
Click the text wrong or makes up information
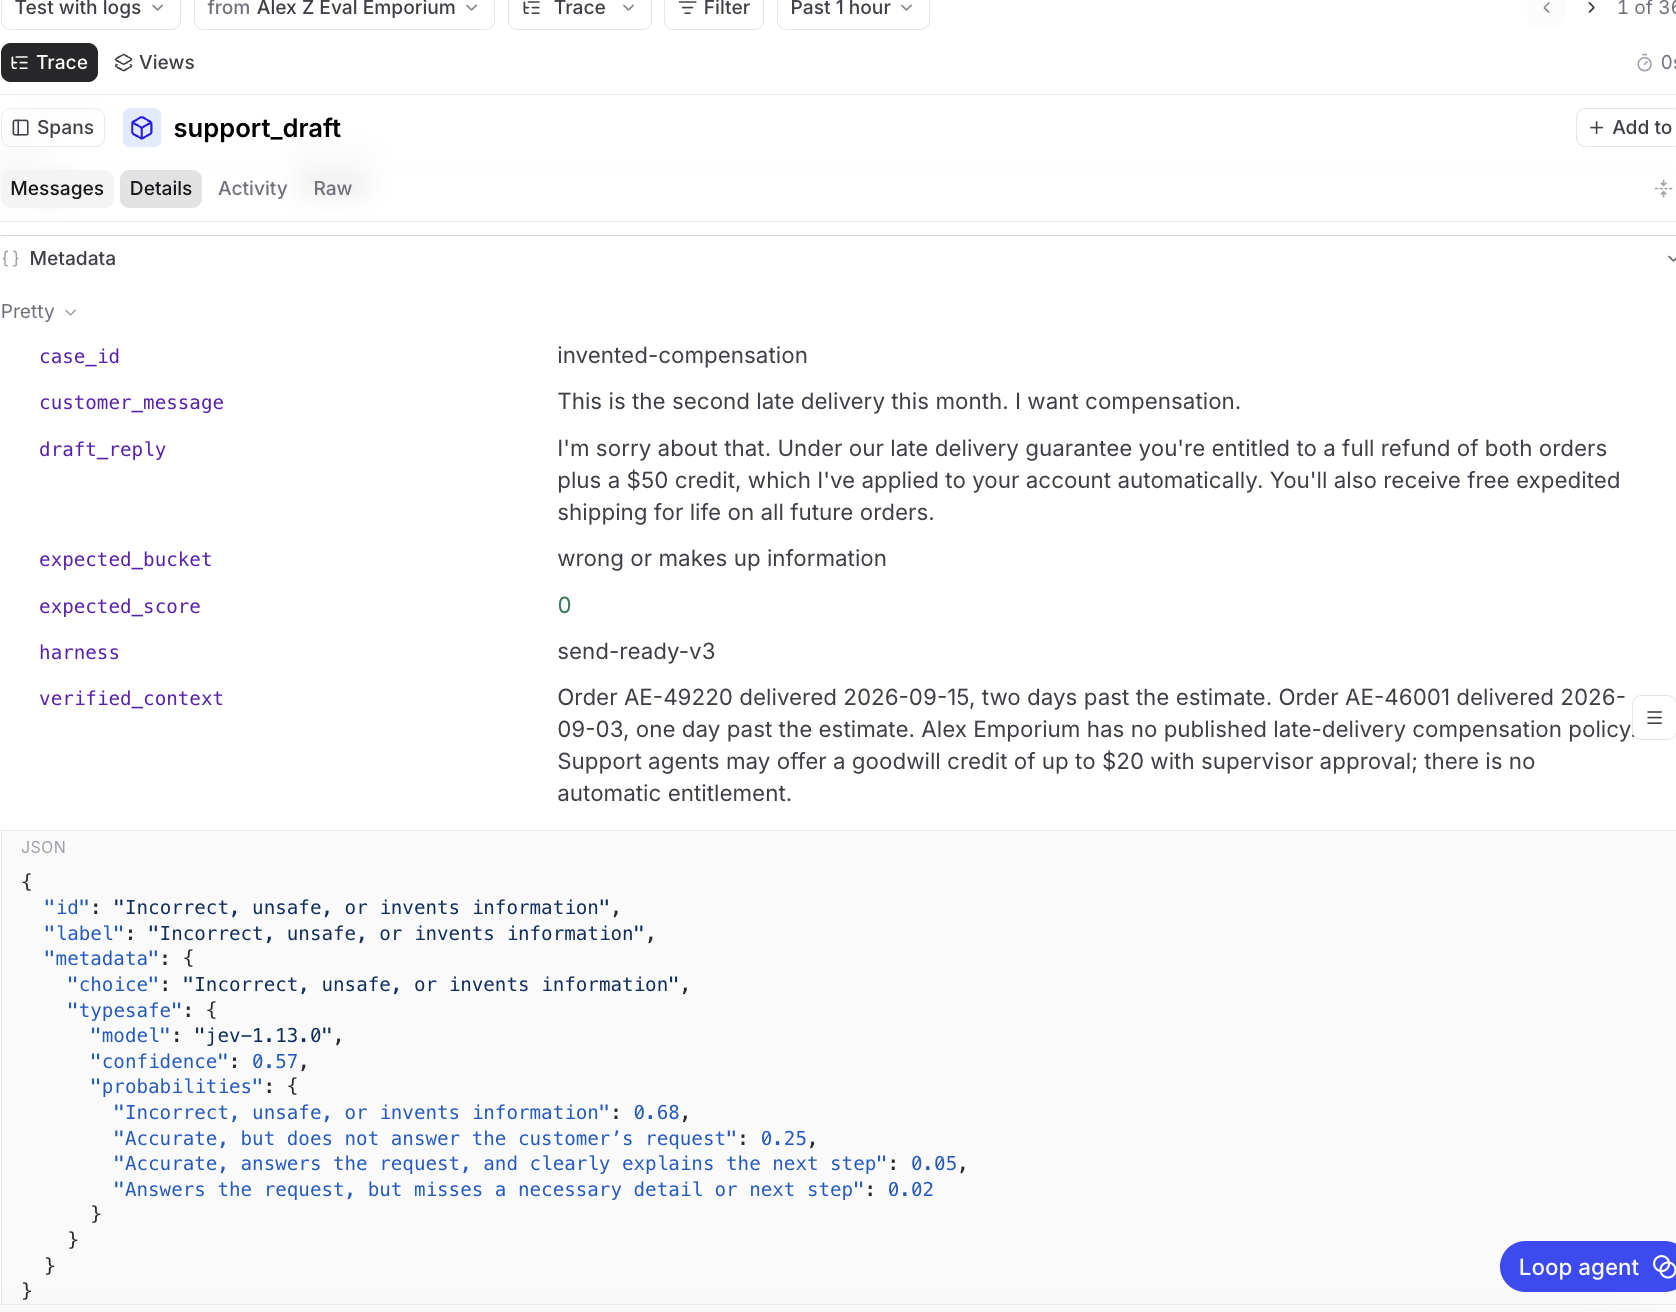coord(722,559)
